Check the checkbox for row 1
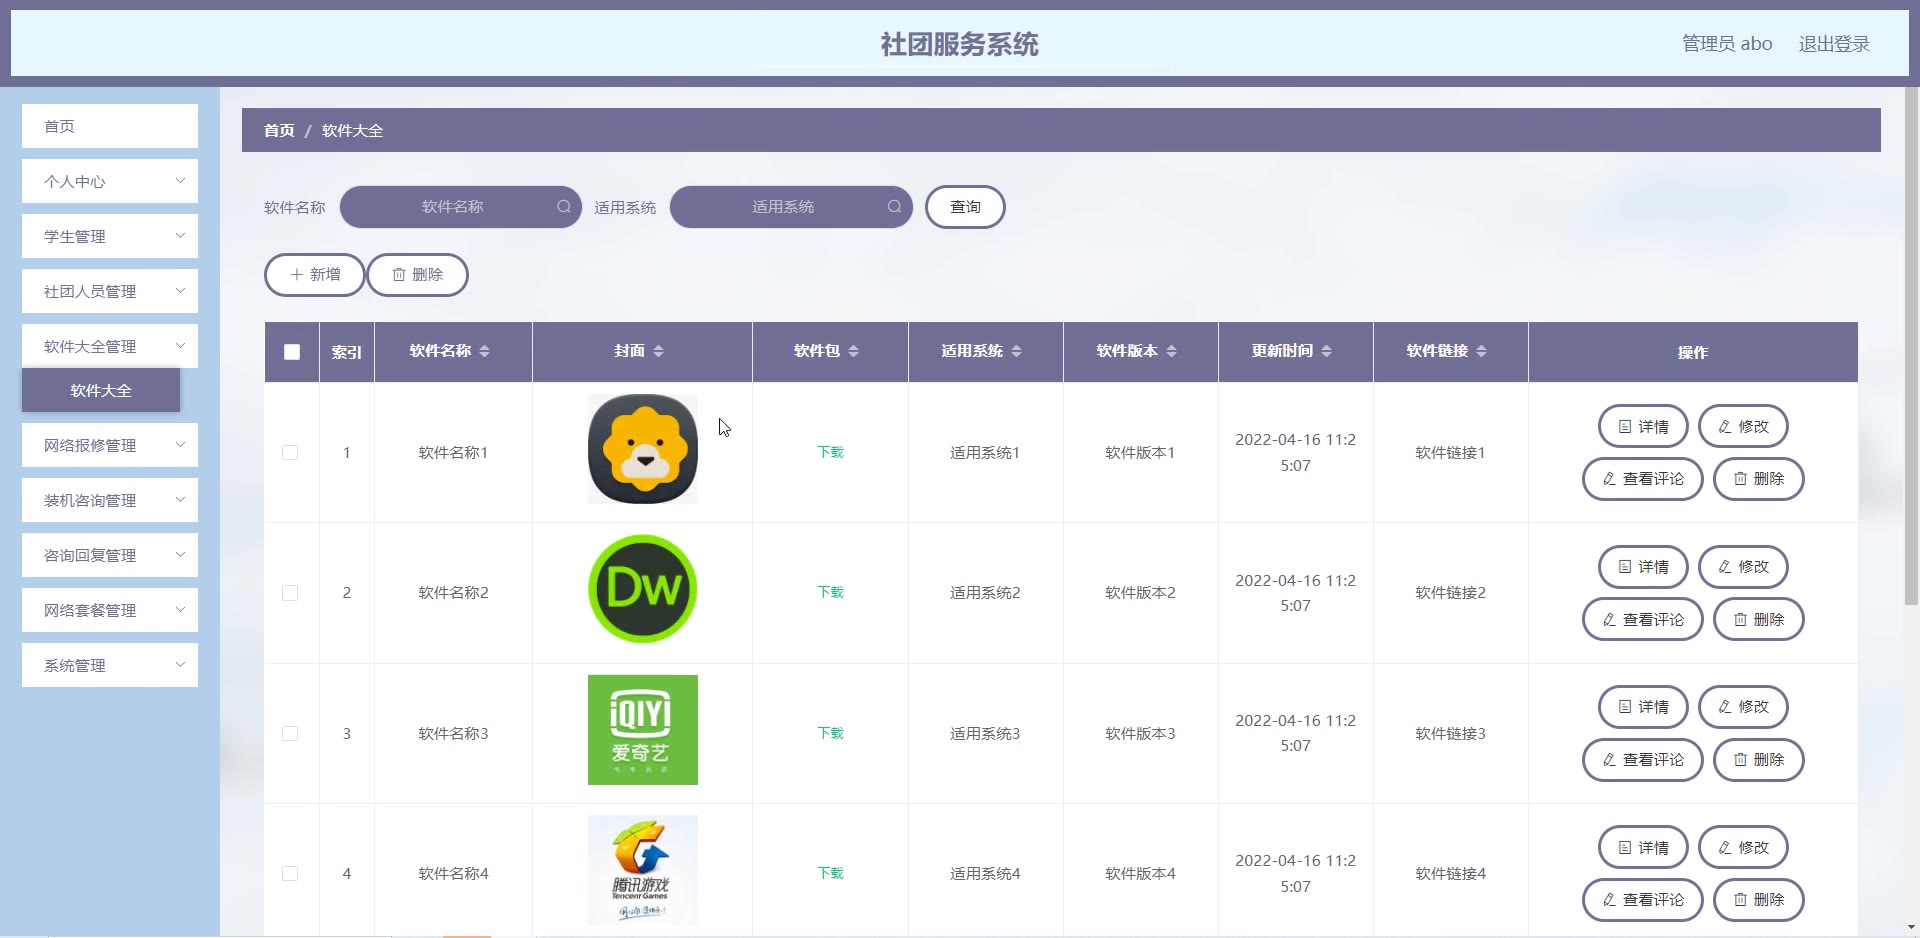The height and width of the screenshot is (938, 1920). (x=290, y=453)
